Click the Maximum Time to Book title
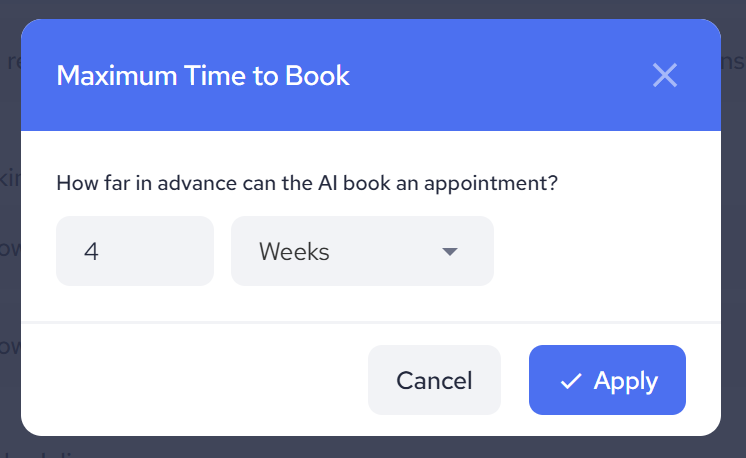746x458 pixels. 203,75
